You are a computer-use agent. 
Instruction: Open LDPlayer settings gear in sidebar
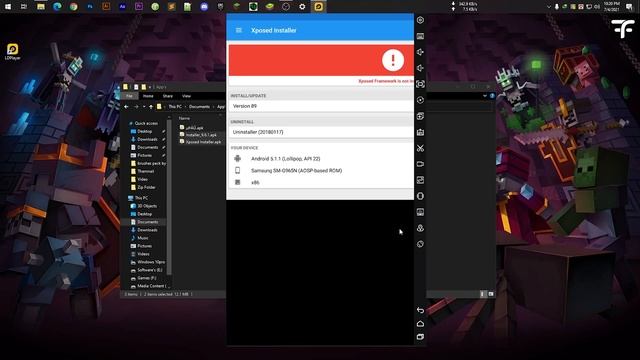[x=420, y=20]
